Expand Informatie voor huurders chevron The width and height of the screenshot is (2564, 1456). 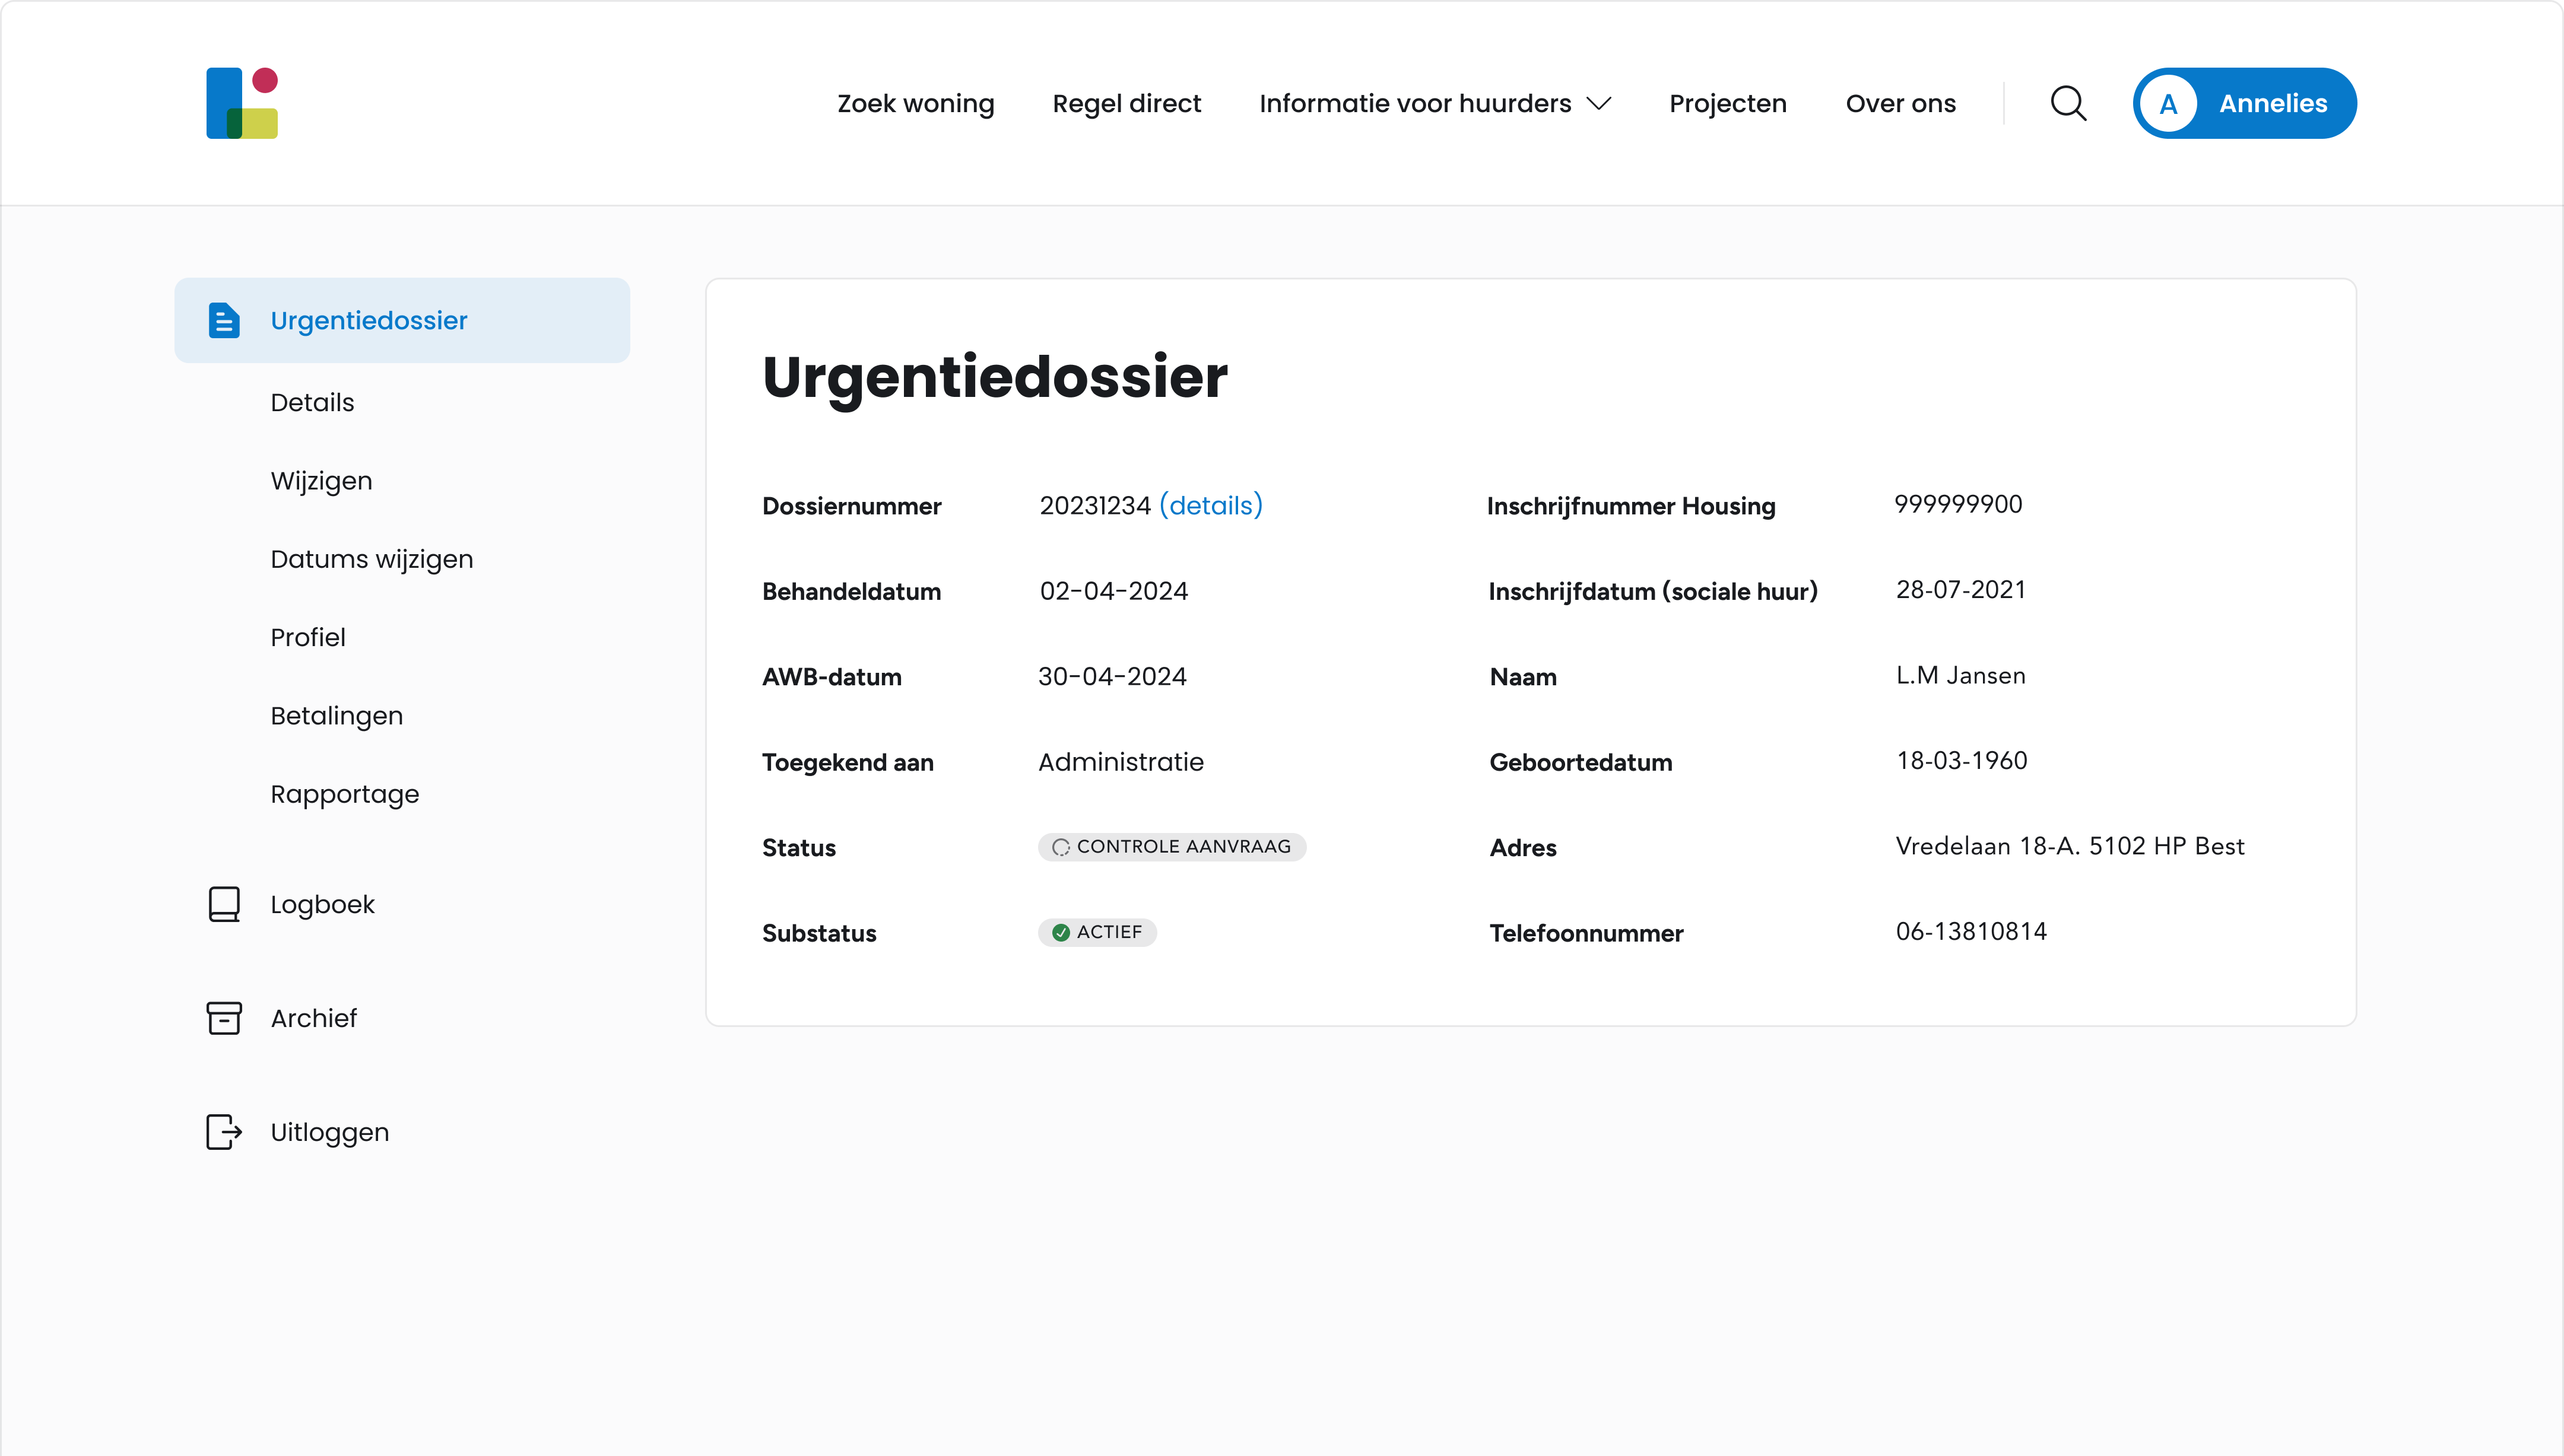tap(1600, 103)
